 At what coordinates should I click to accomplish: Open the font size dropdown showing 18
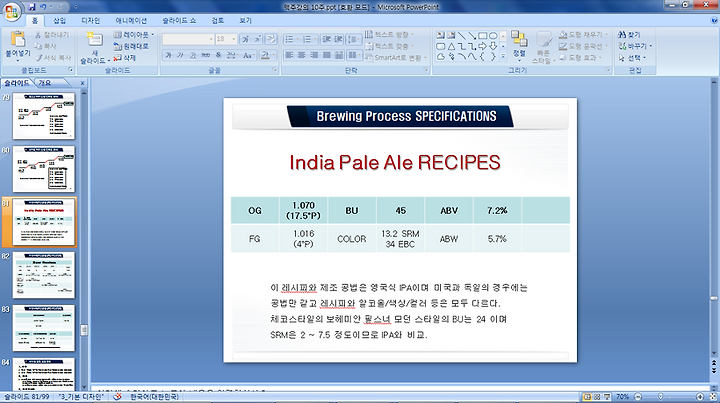(234, 39)
